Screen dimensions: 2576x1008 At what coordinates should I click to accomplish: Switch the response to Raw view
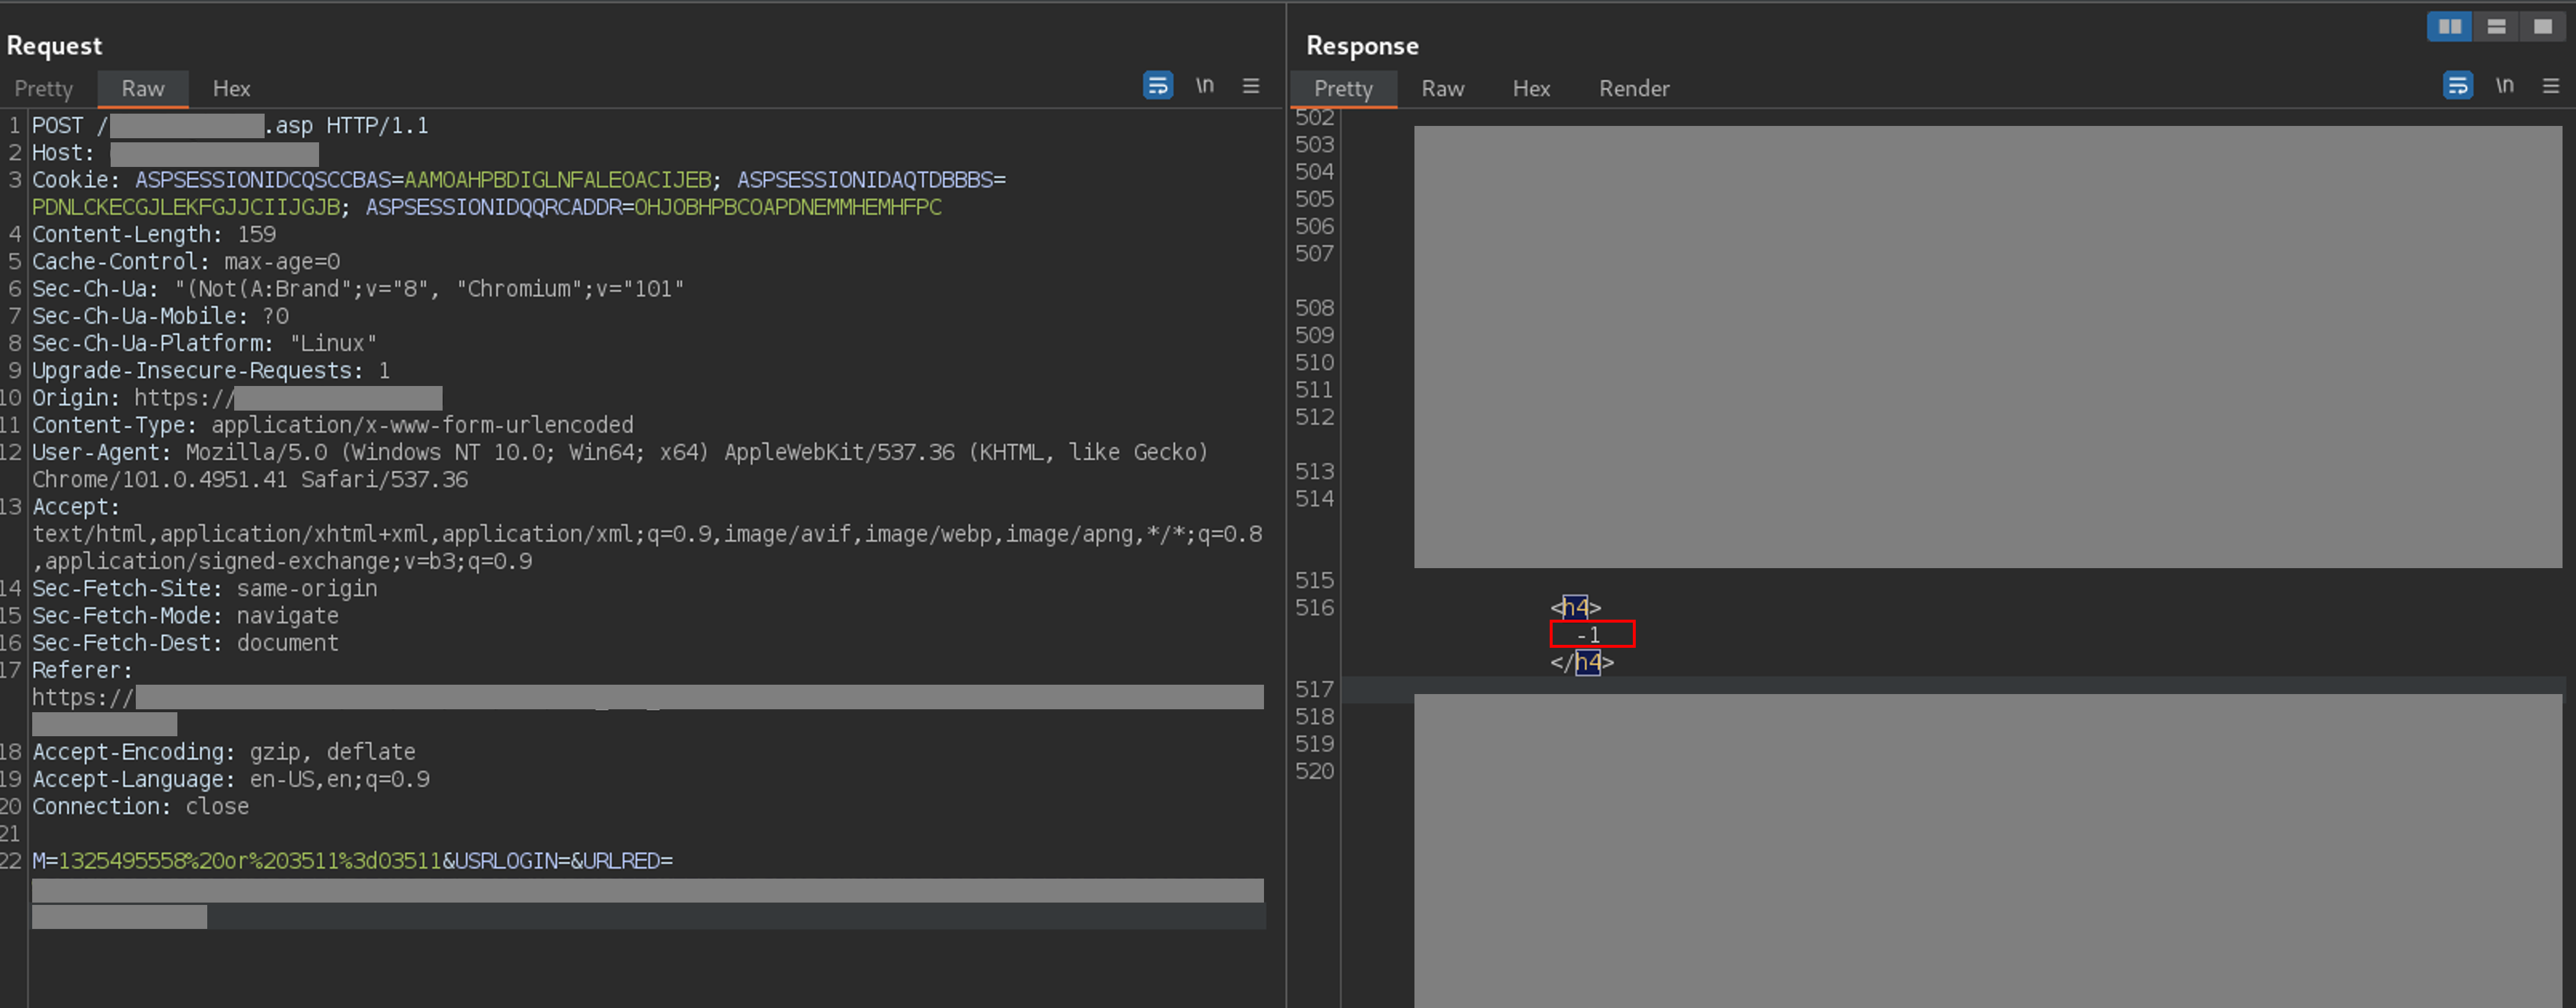click(1442, 88)
